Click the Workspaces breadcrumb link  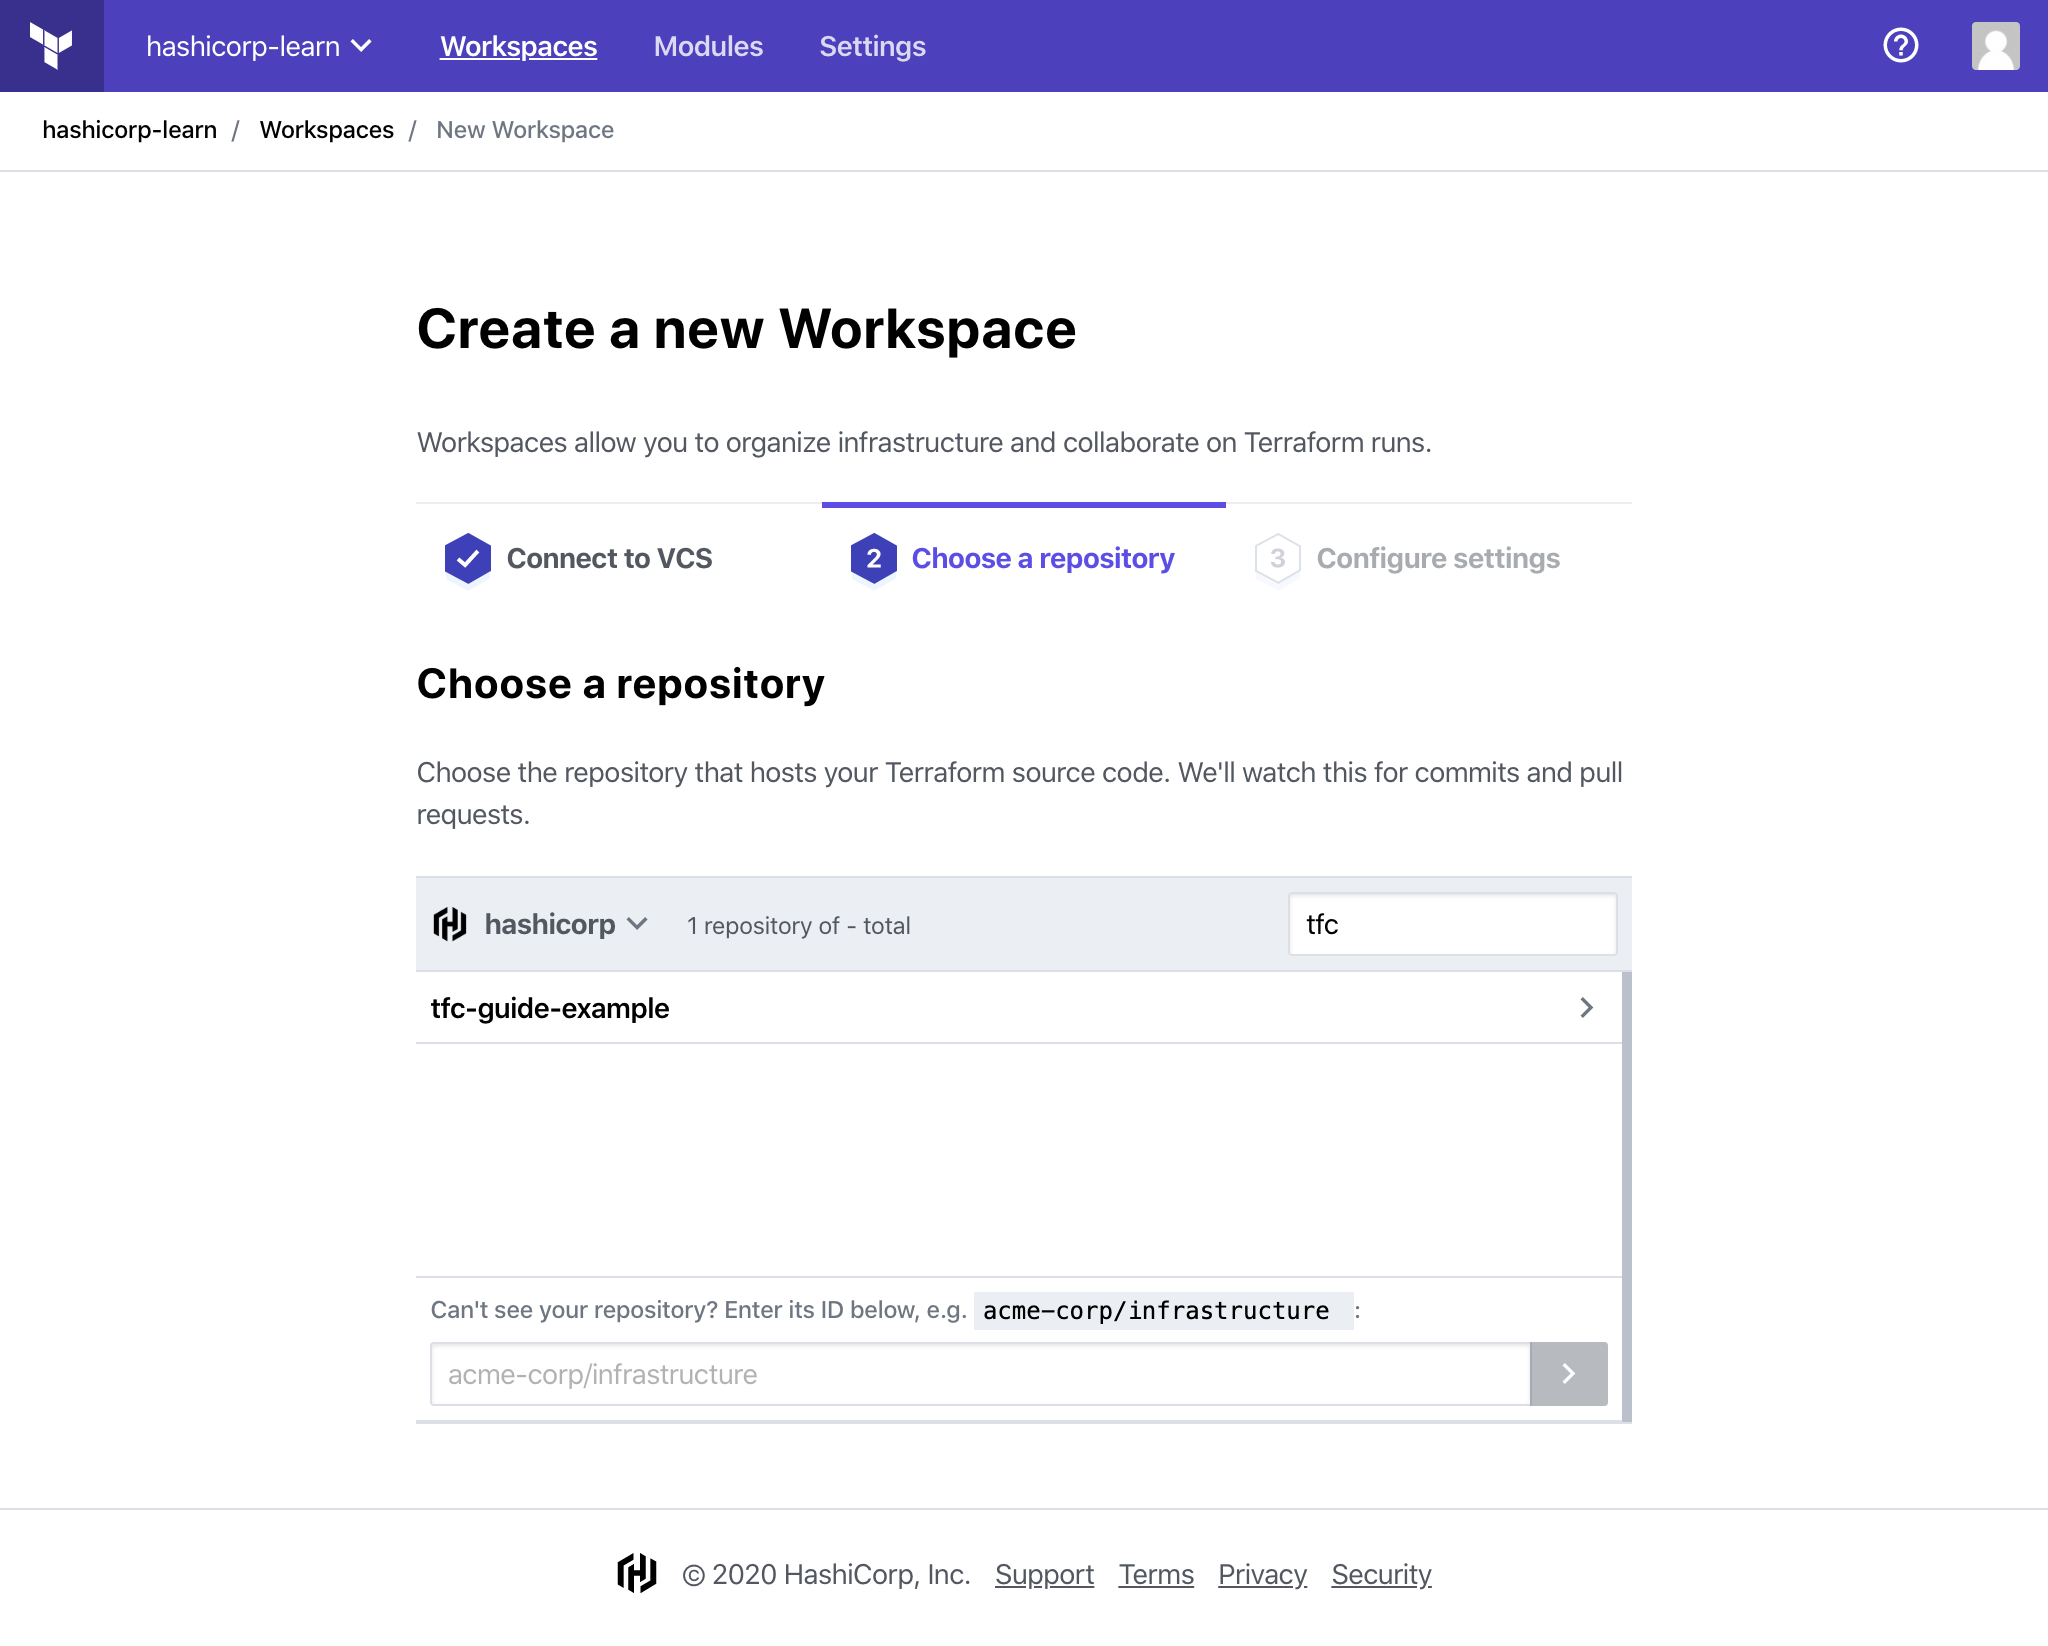click(x=326, y=130)
